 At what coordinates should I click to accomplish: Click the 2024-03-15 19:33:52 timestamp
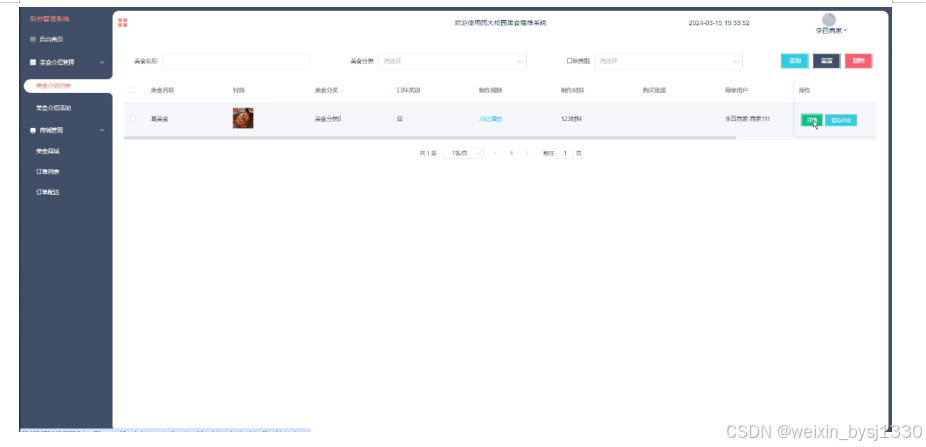[x=719, y=23]
